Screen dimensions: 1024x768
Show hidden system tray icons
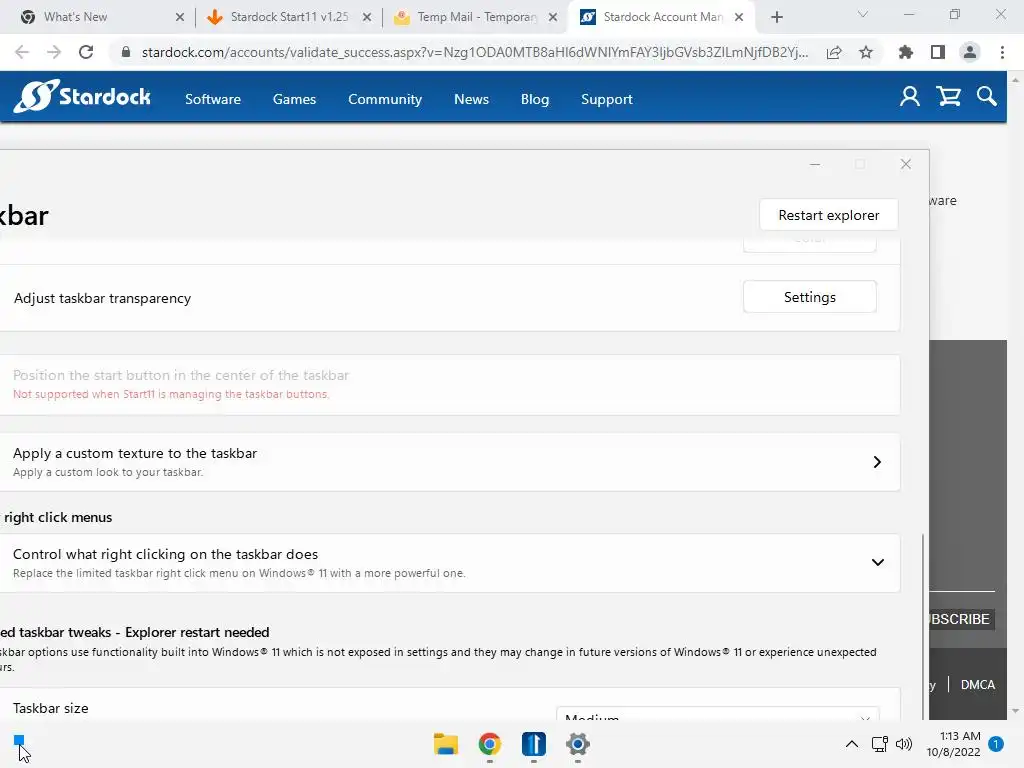[x=852, y=744]
